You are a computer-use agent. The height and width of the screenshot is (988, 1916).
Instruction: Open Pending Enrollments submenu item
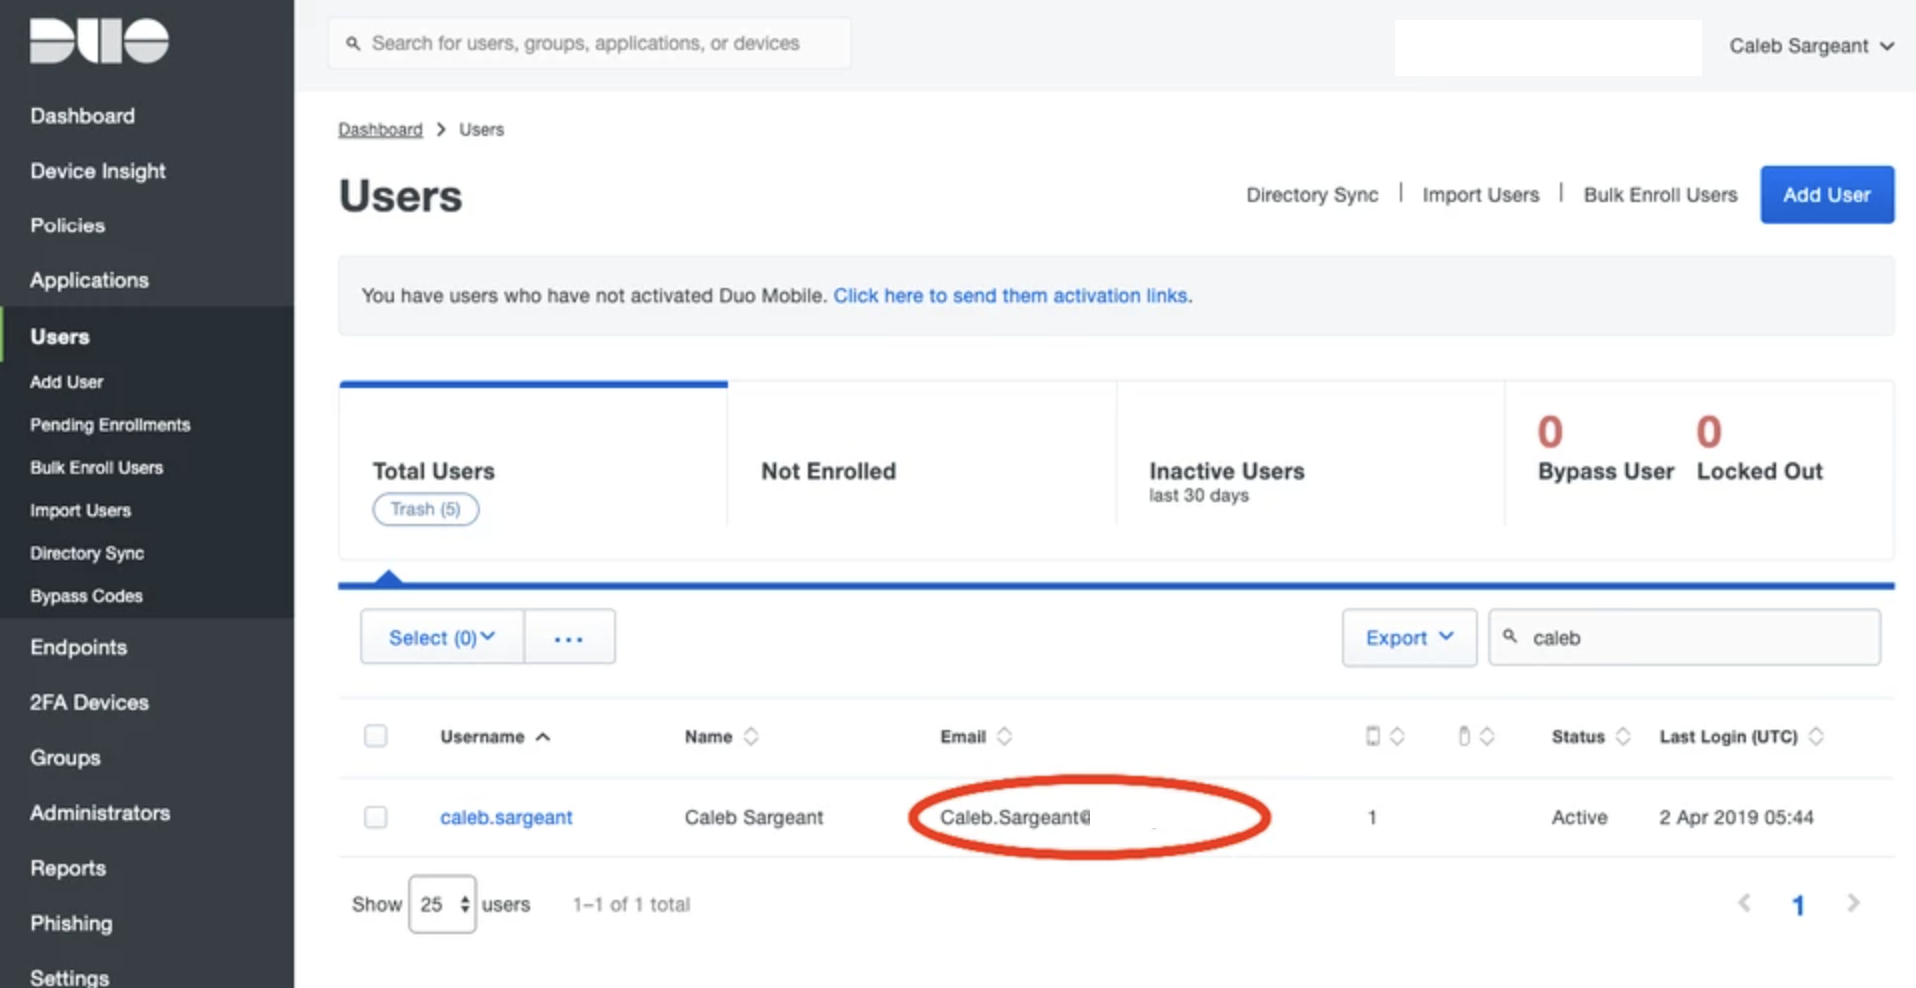(110, 425)
